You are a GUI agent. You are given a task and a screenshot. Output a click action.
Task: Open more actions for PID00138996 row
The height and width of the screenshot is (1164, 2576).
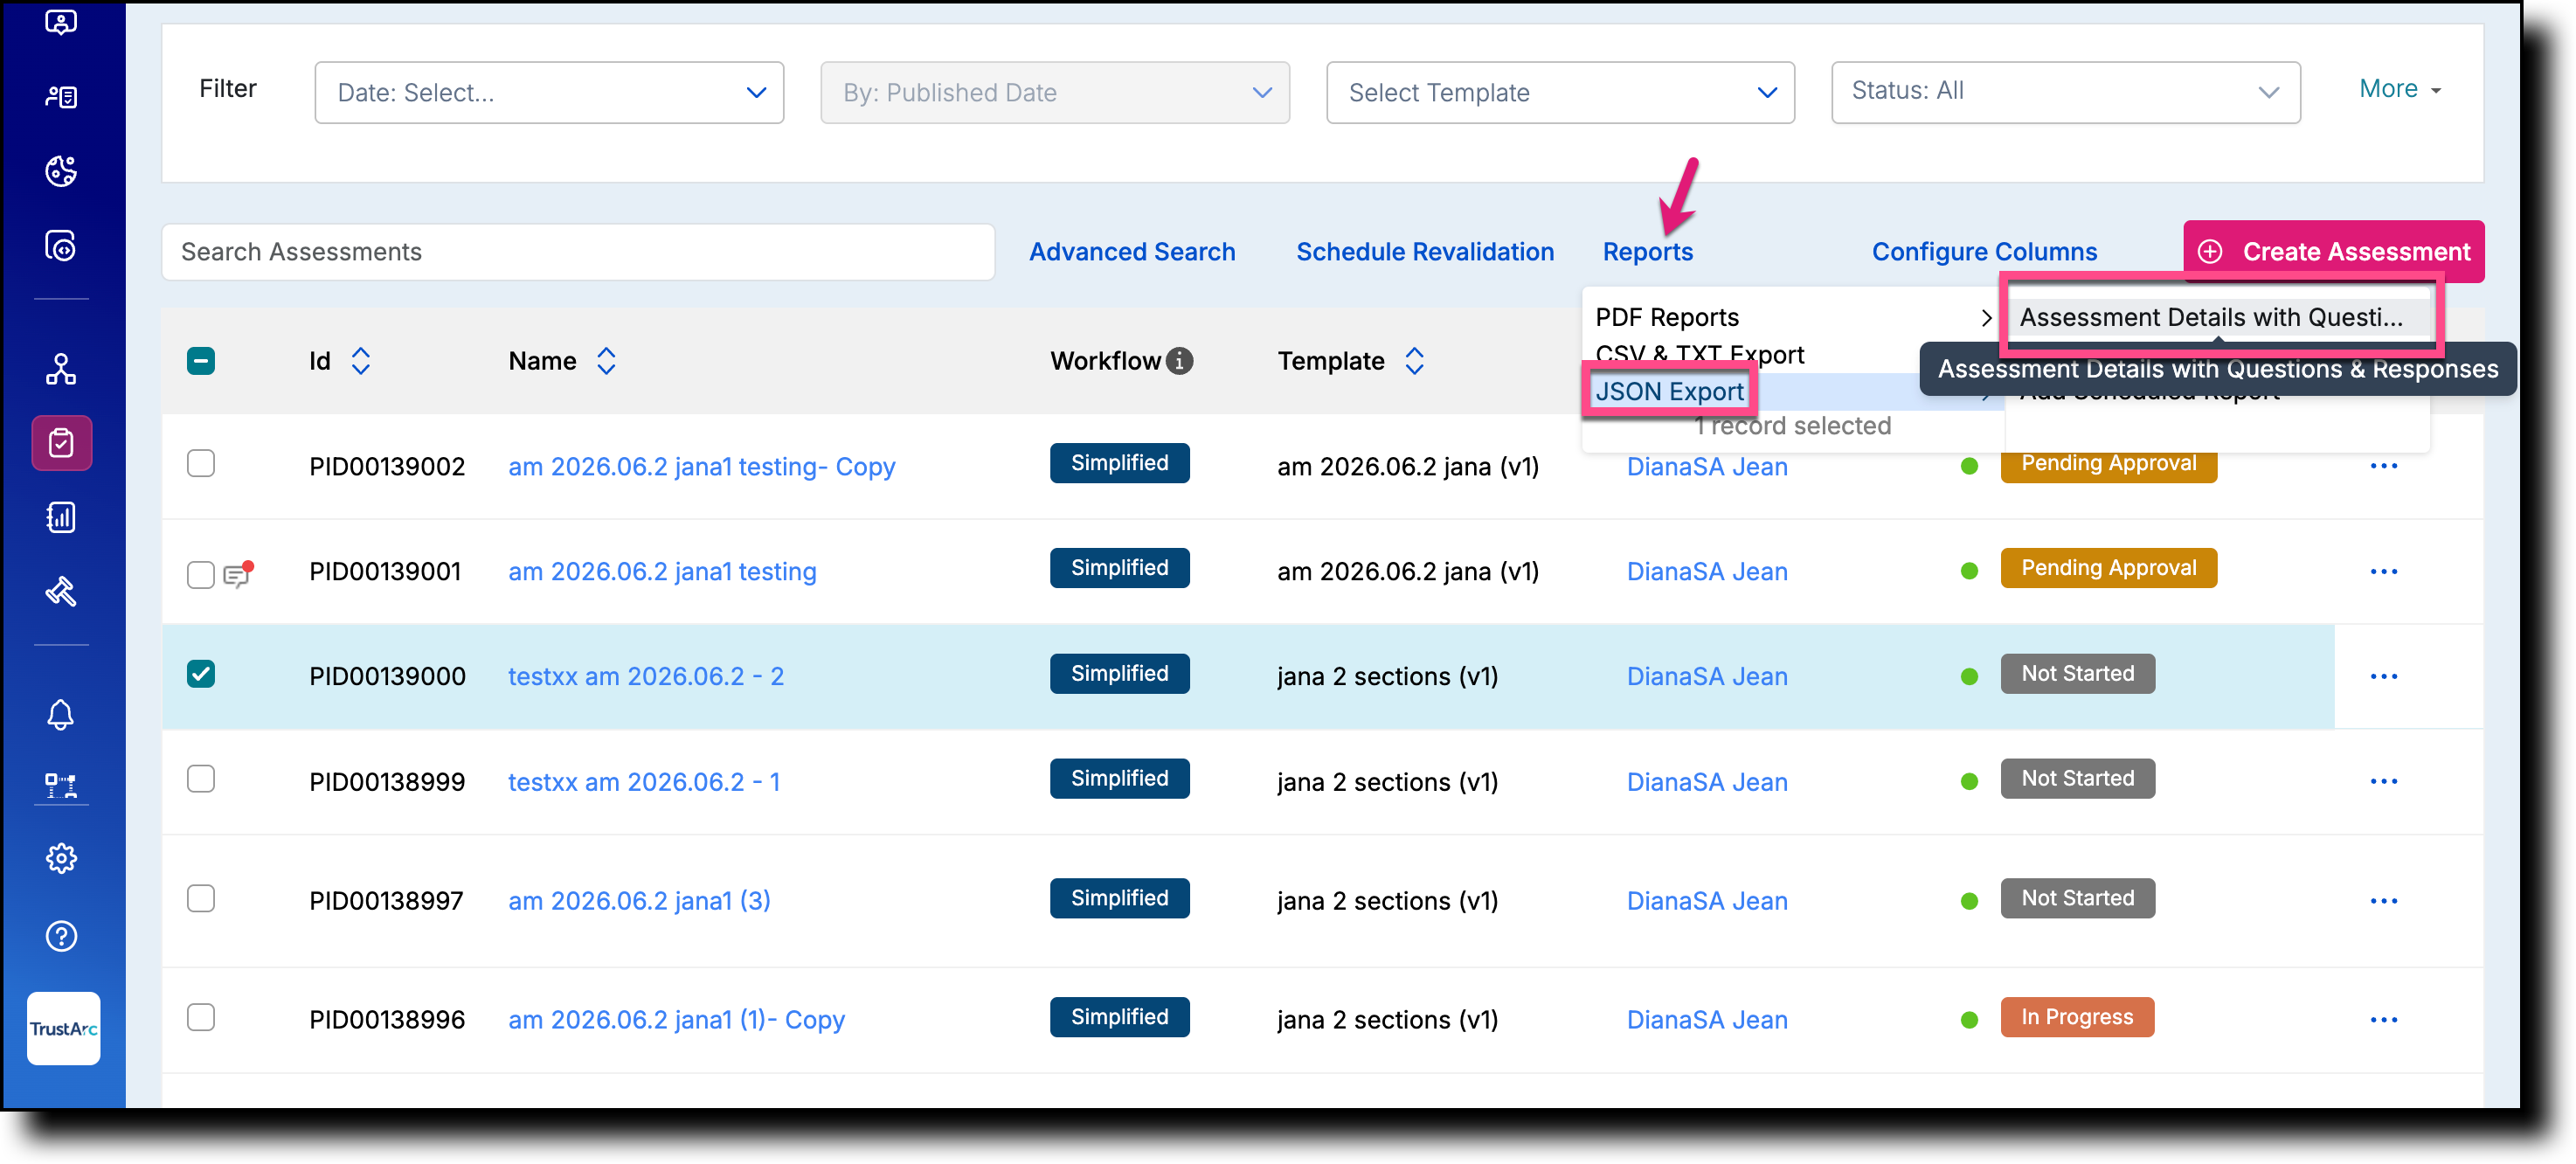pyautogui.click(x=2383, y=1020)
